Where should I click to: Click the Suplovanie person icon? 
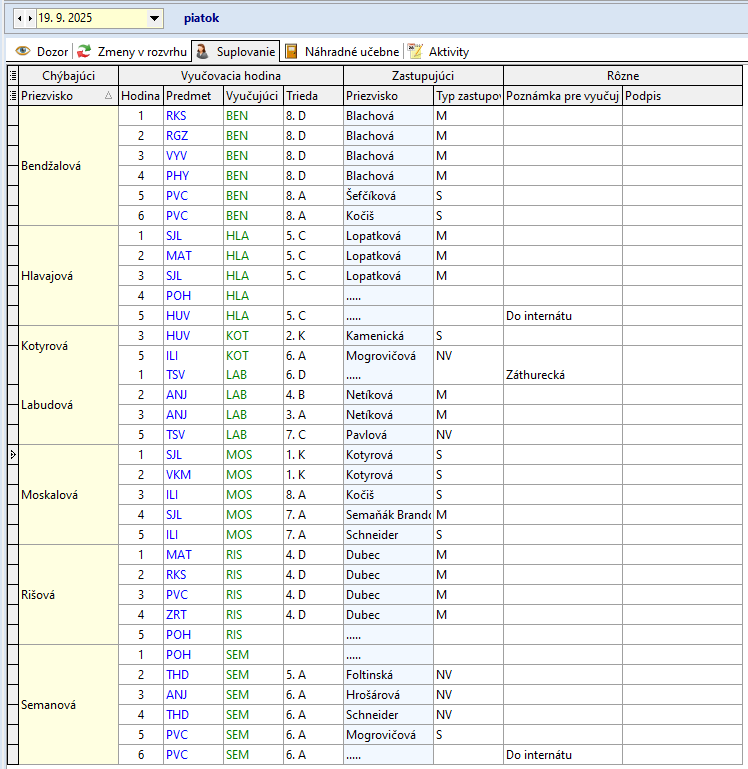coord(201,51)
